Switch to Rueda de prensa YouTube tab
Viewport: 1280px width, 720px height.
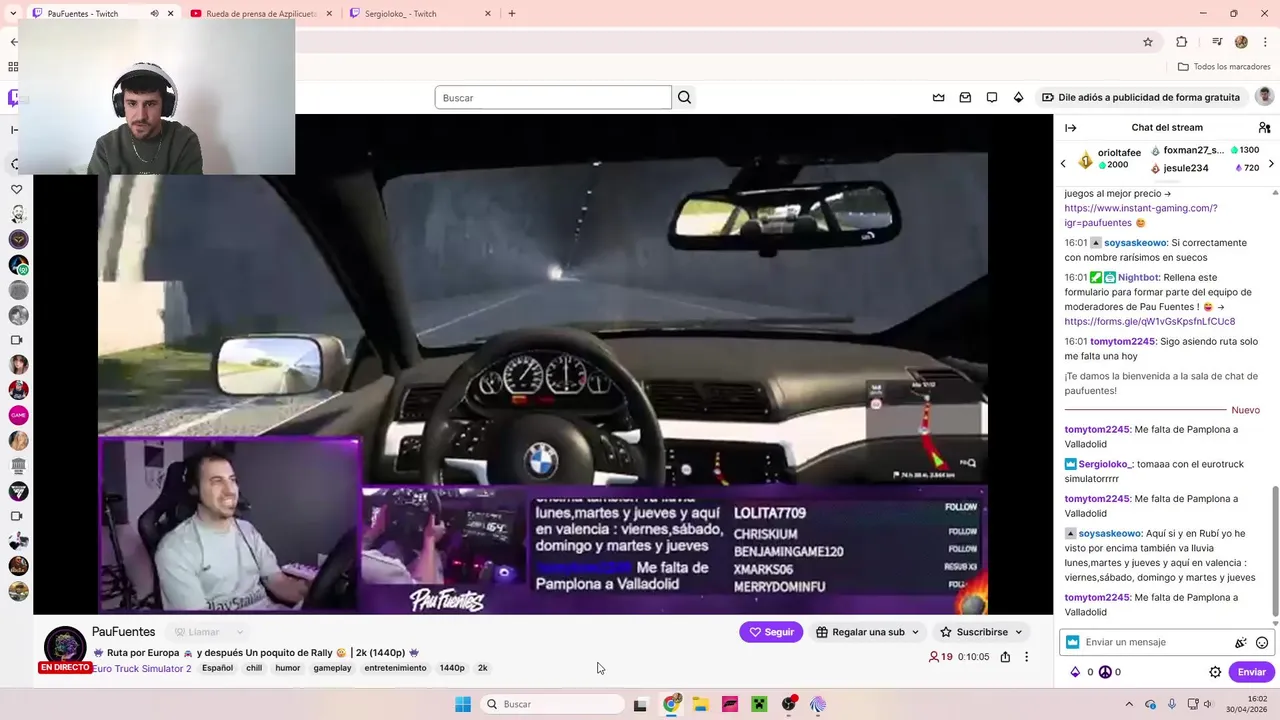[260, 14]
